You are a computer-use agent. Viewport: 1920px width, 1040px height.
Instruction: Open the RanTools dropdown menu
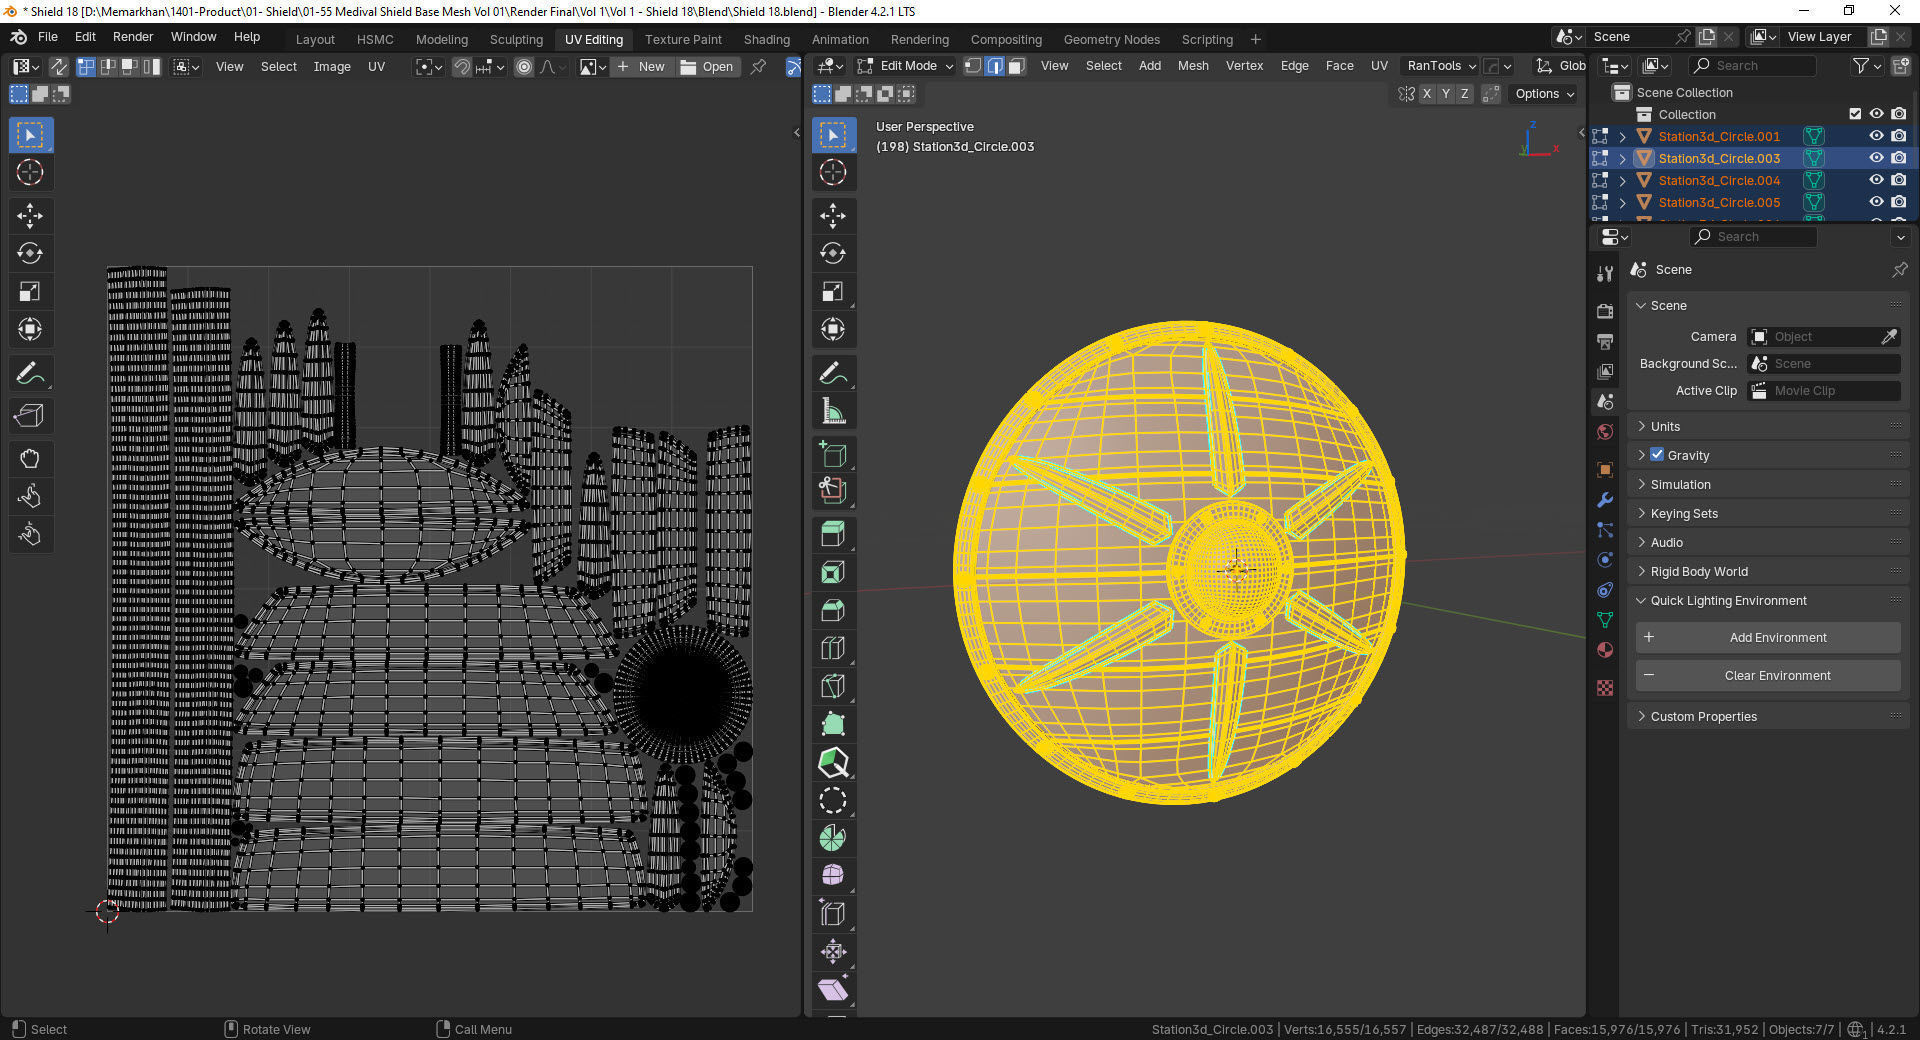pyautogui.click(x=1441, y=66)
